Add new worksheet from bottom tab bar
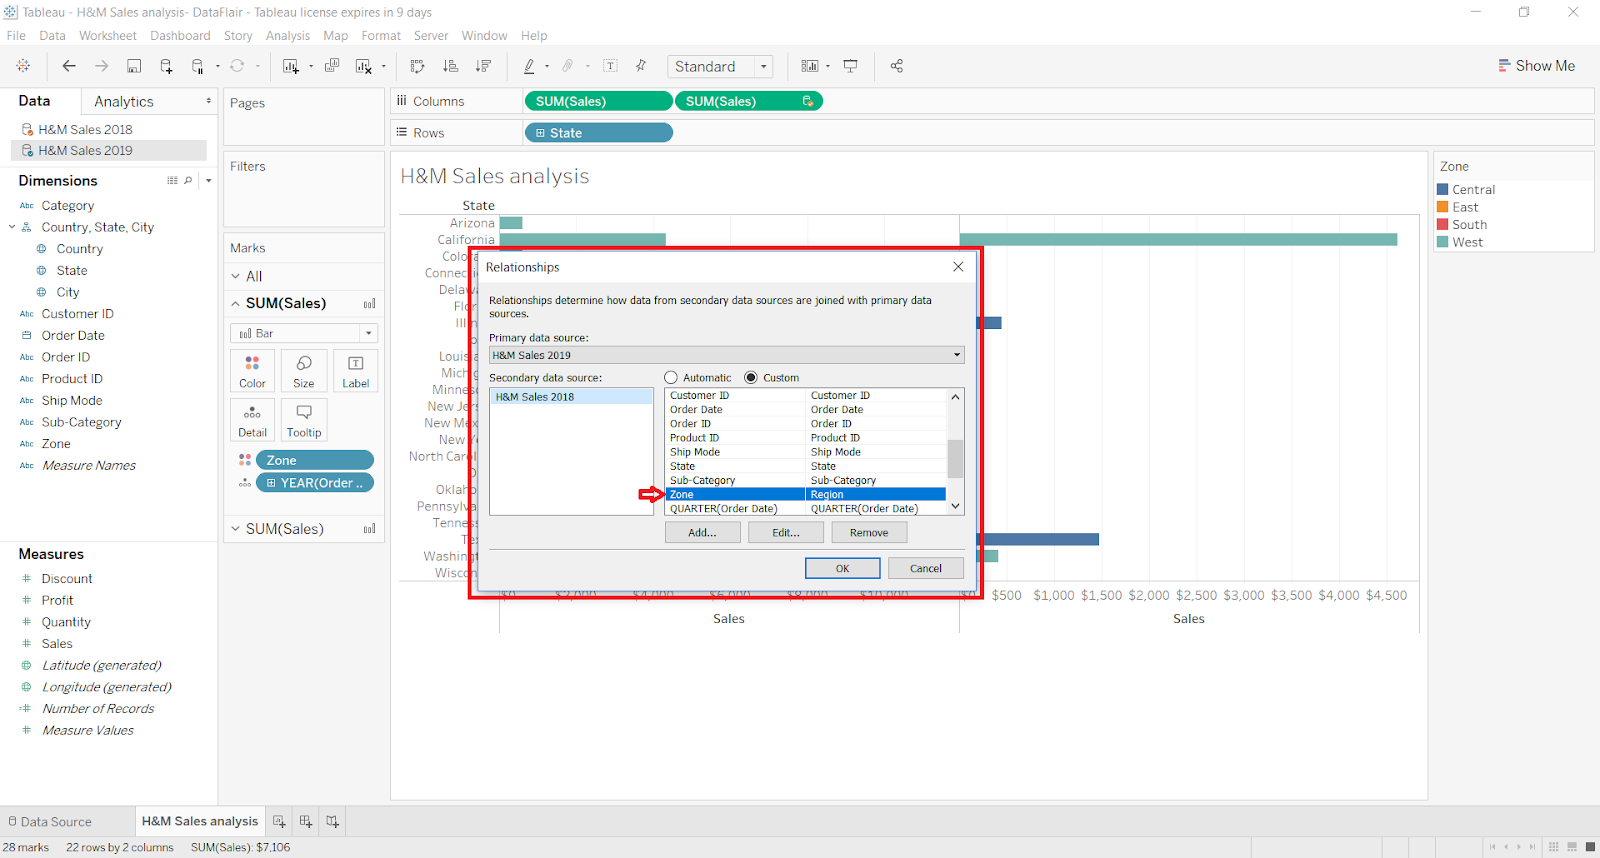The height and width of the screenshot is (858, 1600). (x=279, y=822)
